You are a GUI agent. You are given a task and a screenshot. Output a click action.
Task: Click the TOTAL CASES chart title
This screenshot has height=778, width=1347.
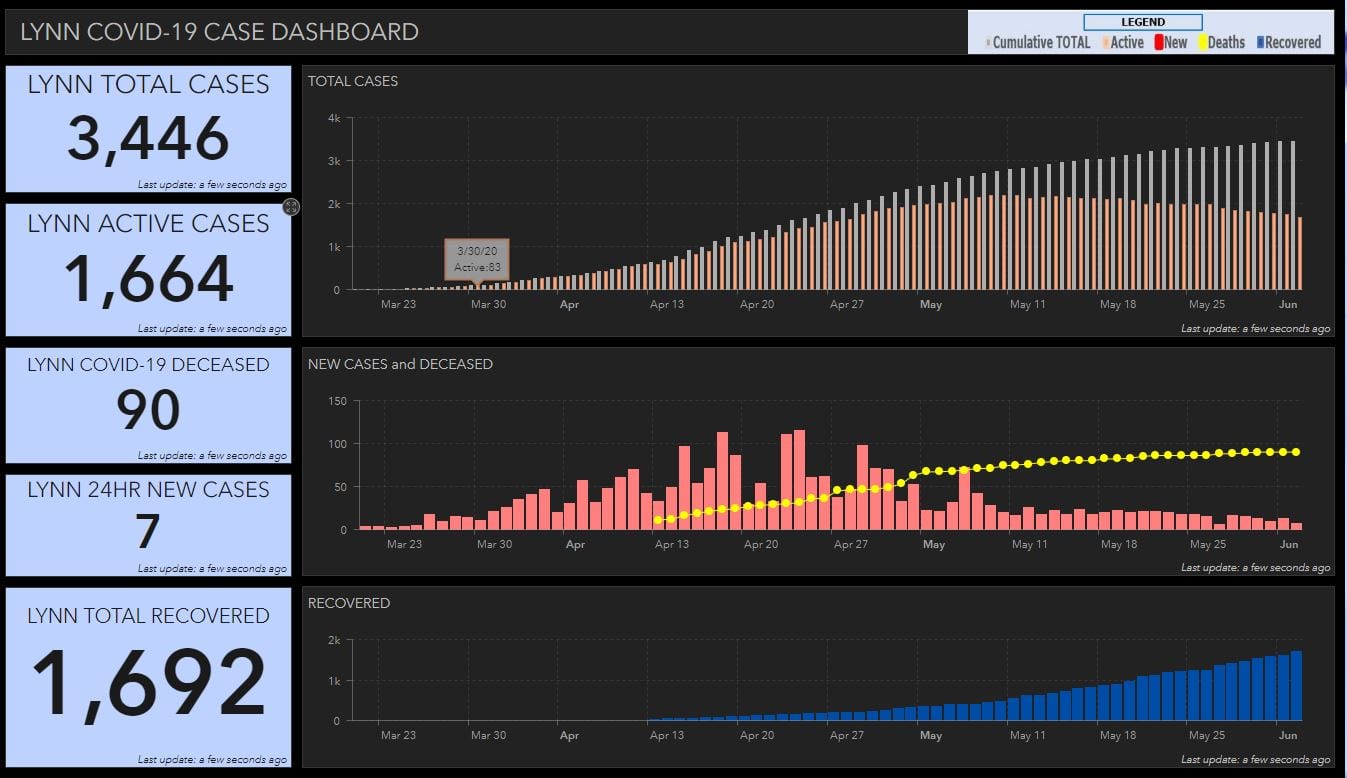(x=353, y=81)
